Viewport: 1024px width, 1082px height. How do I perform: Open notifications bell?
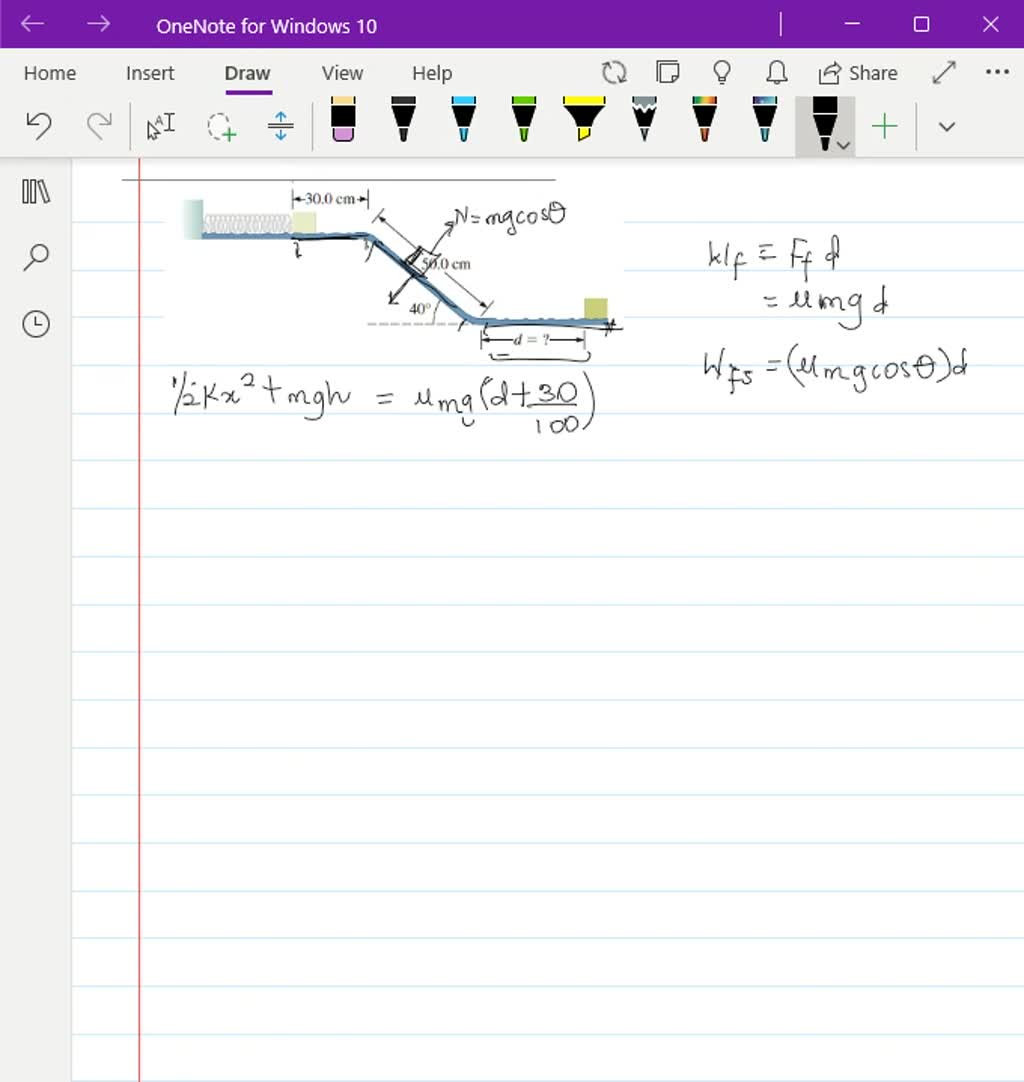click(777, 72)
